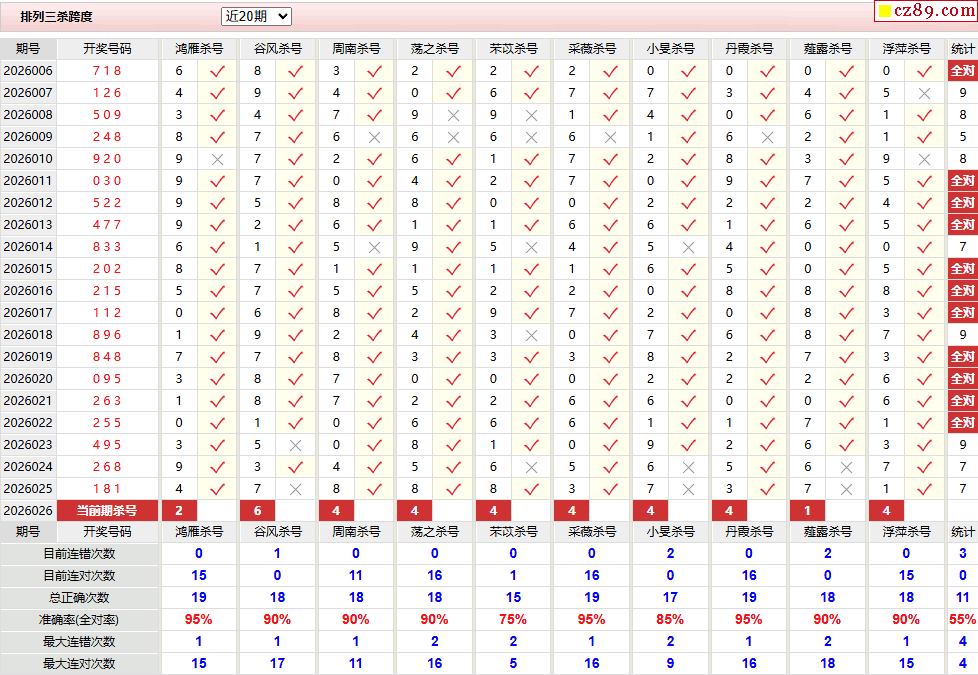Click winning number 181
The image size is (978, 675).
107,488
